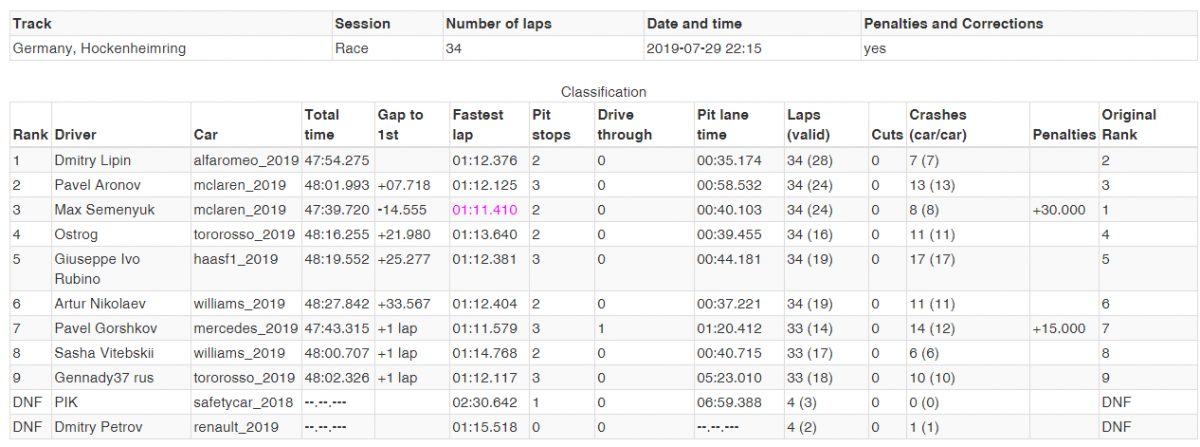Click the Classification table caption
1200x447 pixels.
603,91
